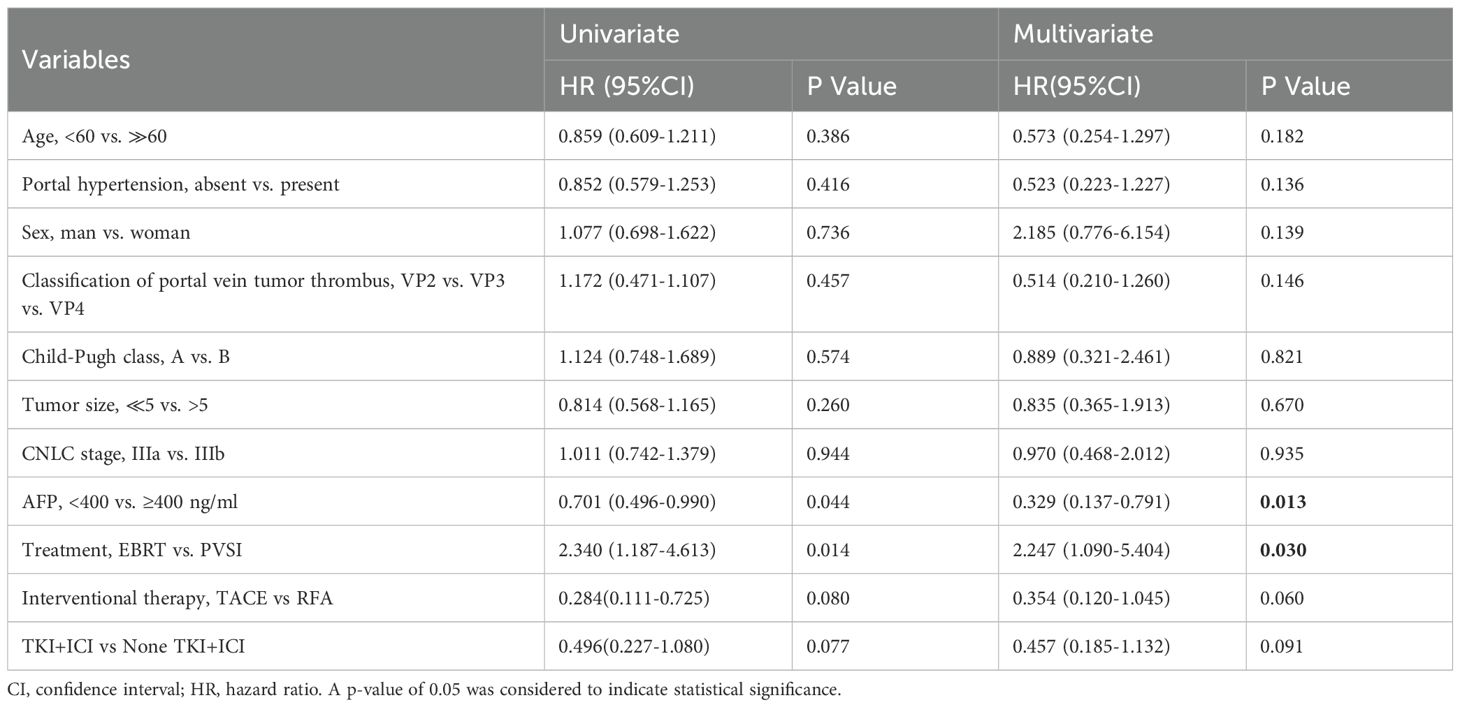Click the bold 0.030 P value
The height and width of the screenshot is (707, 1460).
coord(1282,549)
